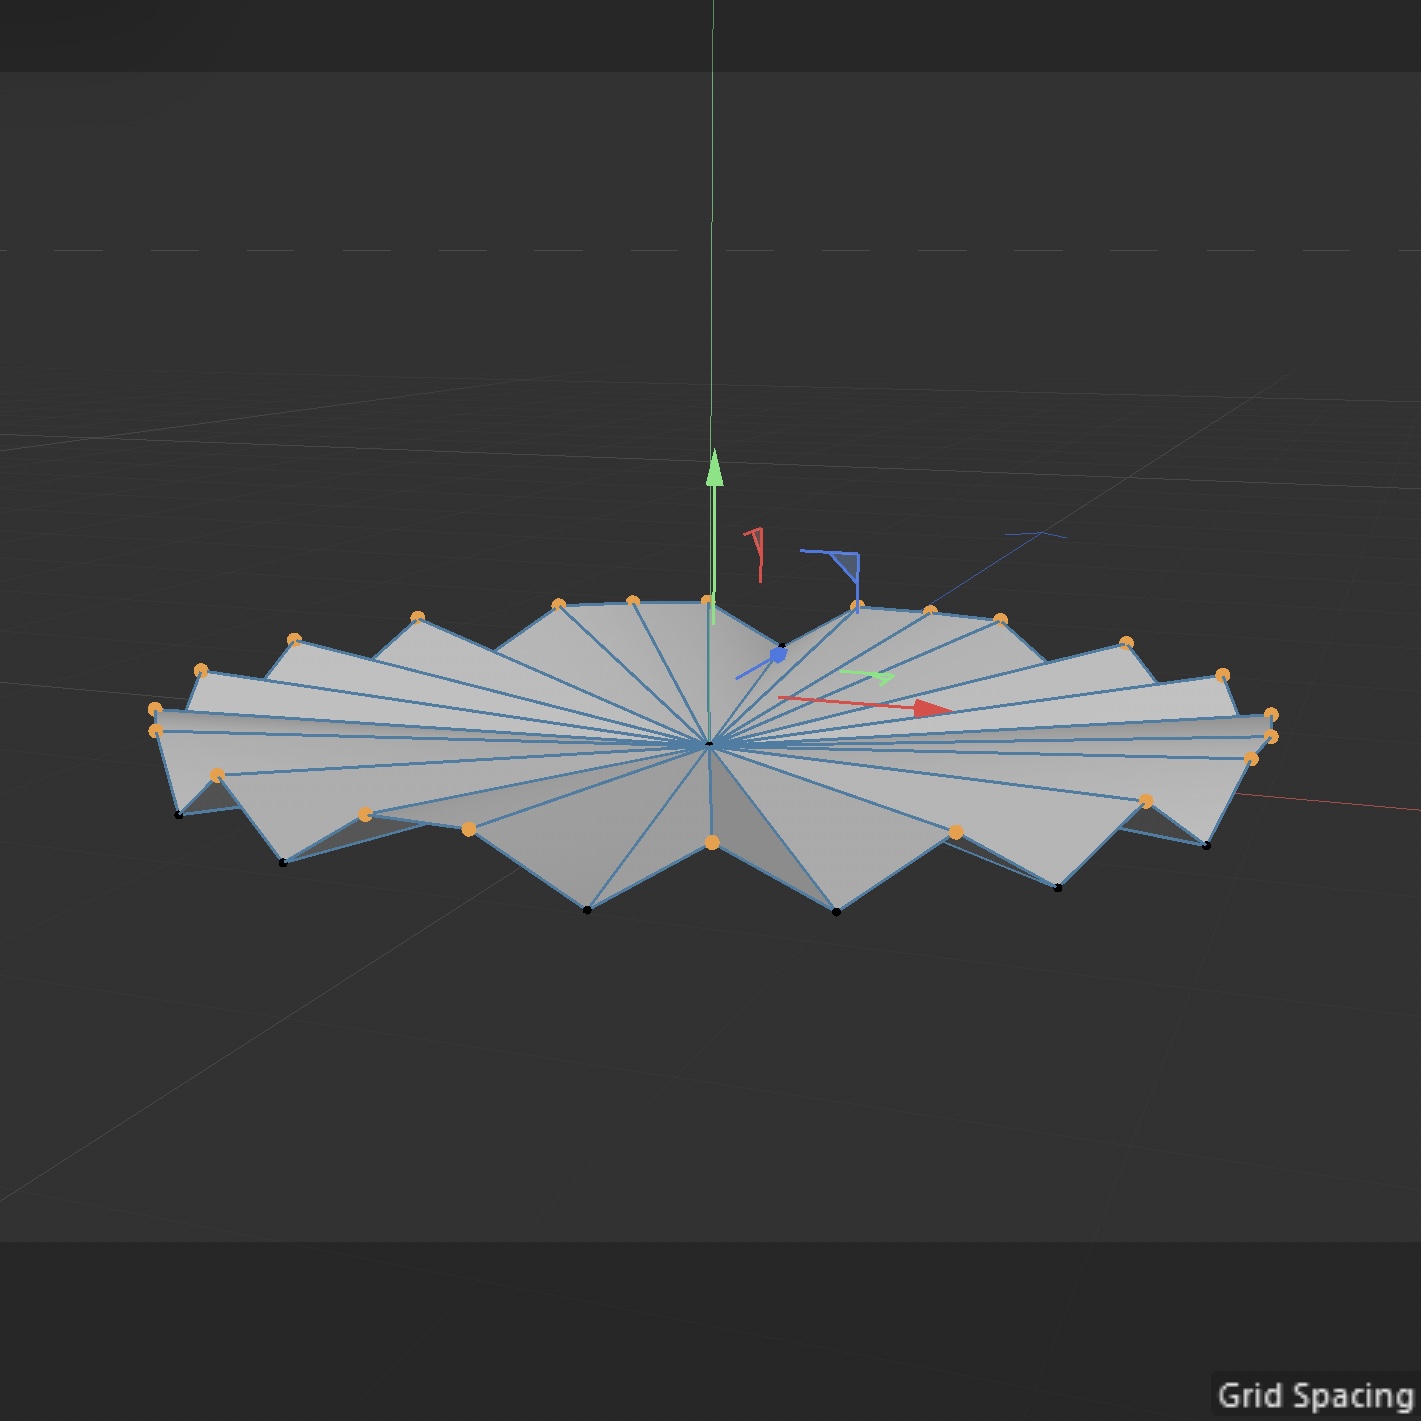Select the bottom black vertex left of center

587,909
